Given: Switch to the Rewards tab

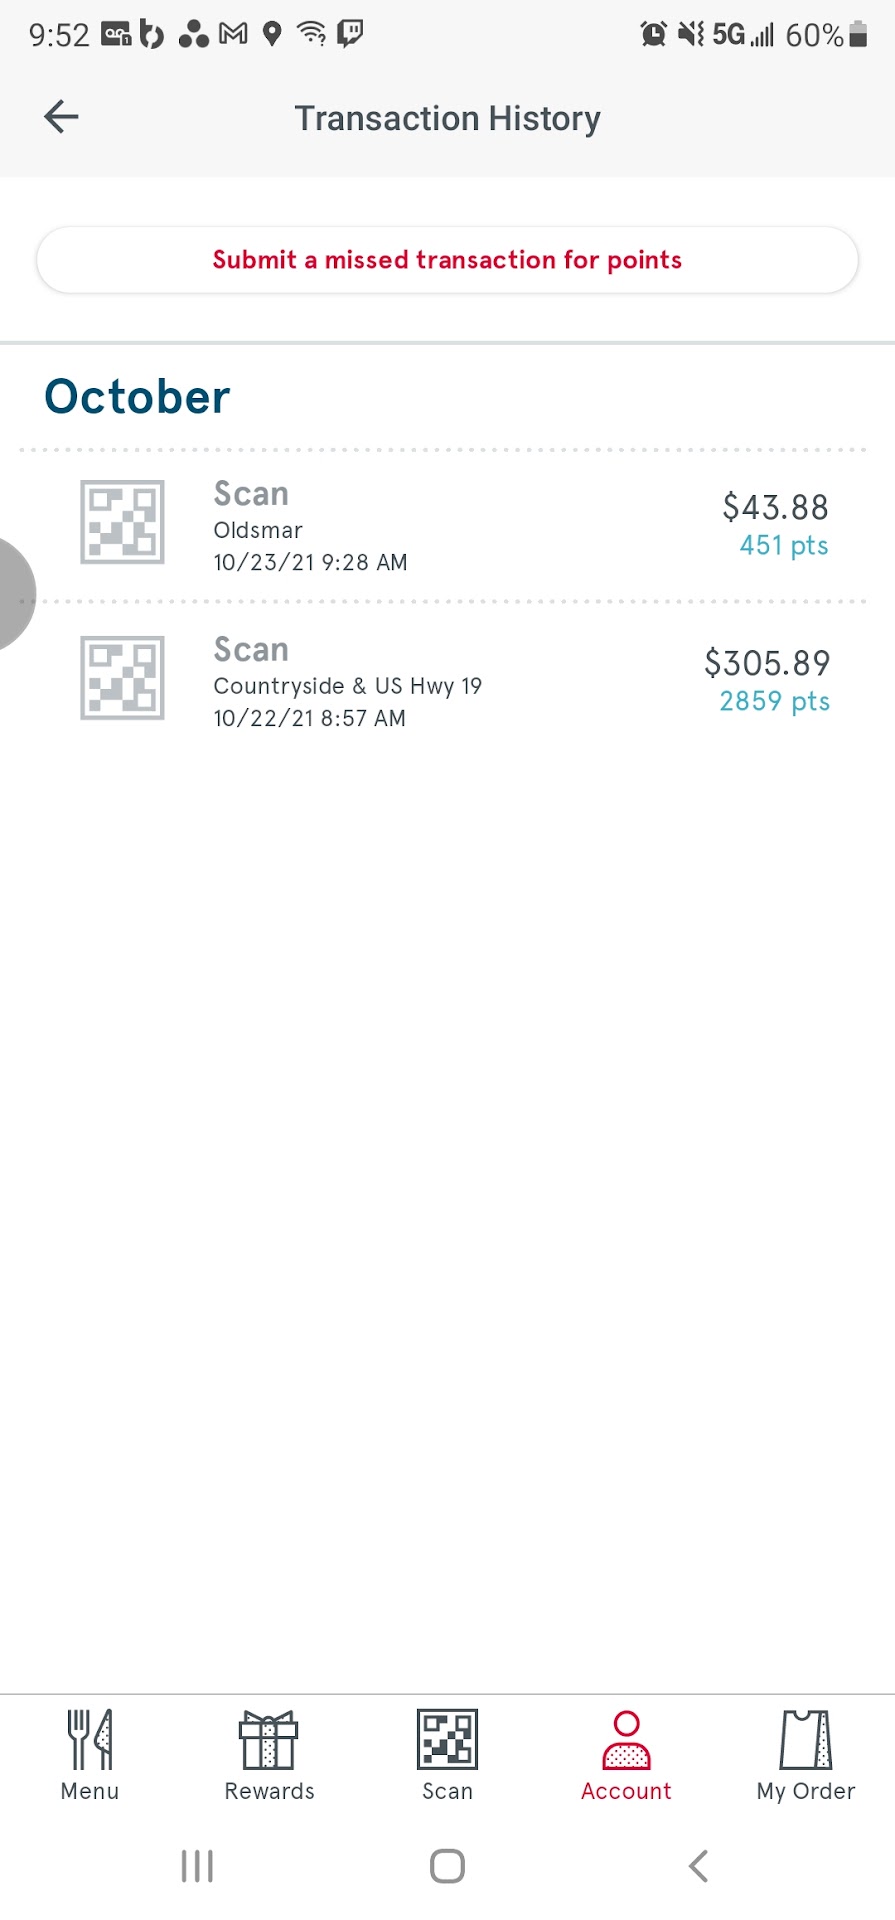Looking at the screenshot, I should tap(269, 1755).
